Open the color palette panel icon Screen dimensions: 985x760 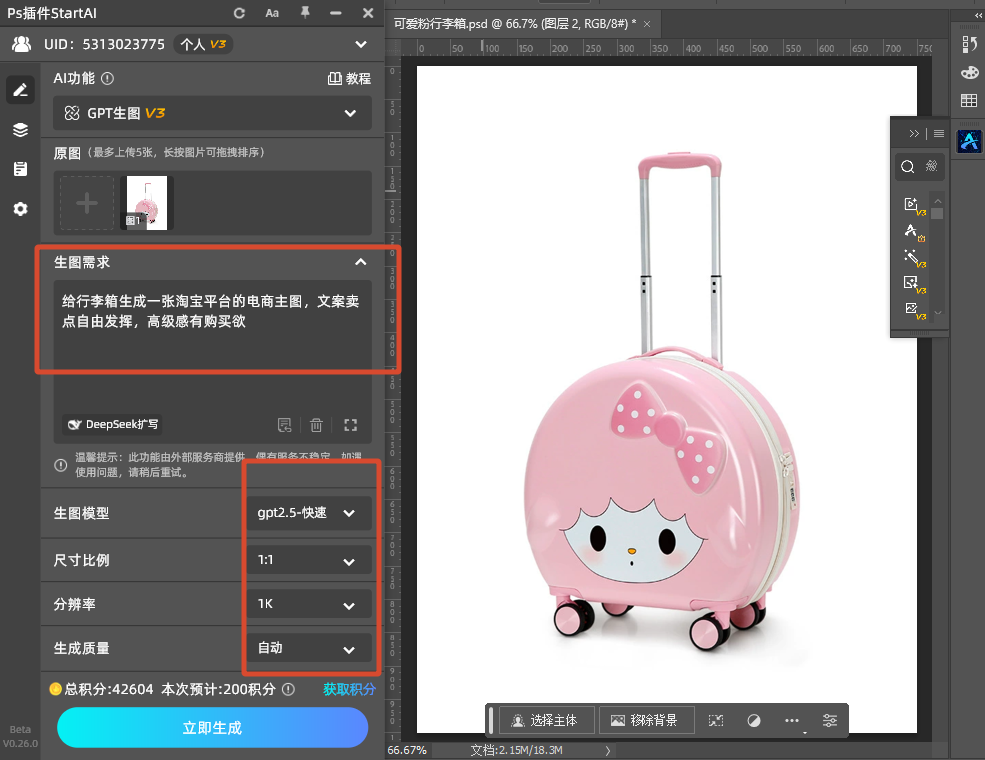[x=969, y=73]
